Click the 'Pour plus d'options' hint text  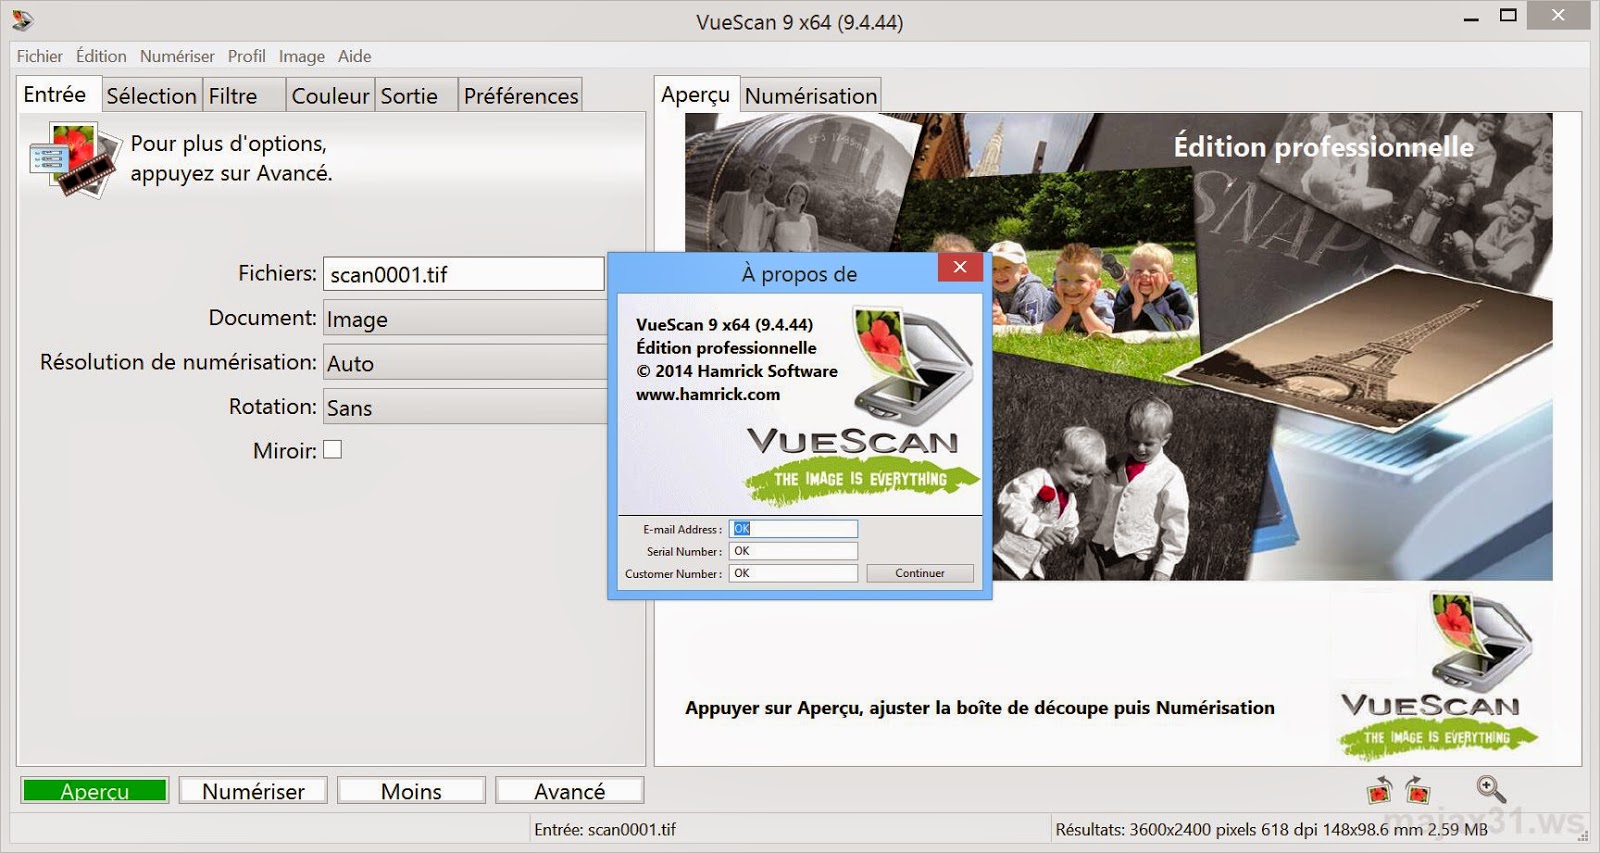(231, 158)
